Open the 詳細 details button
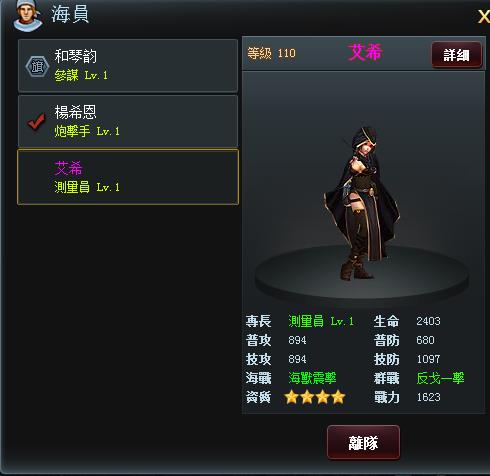The image size is (490, 476). 456,55
